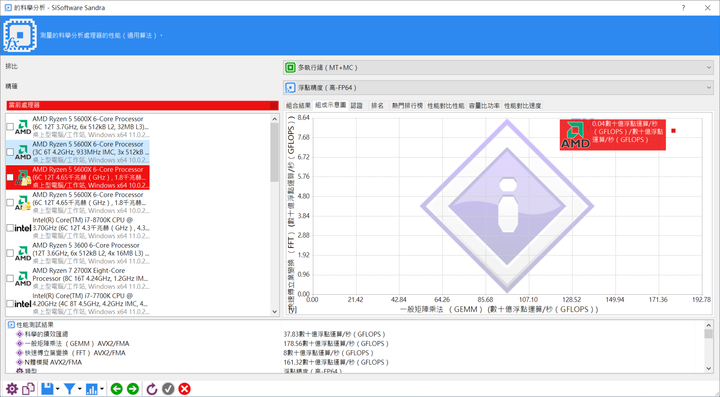This screenshot has height=397, width=720.
Task: Open the 浮點精度 (高-FP64) dropdown
Action: [x=499, y=87]
